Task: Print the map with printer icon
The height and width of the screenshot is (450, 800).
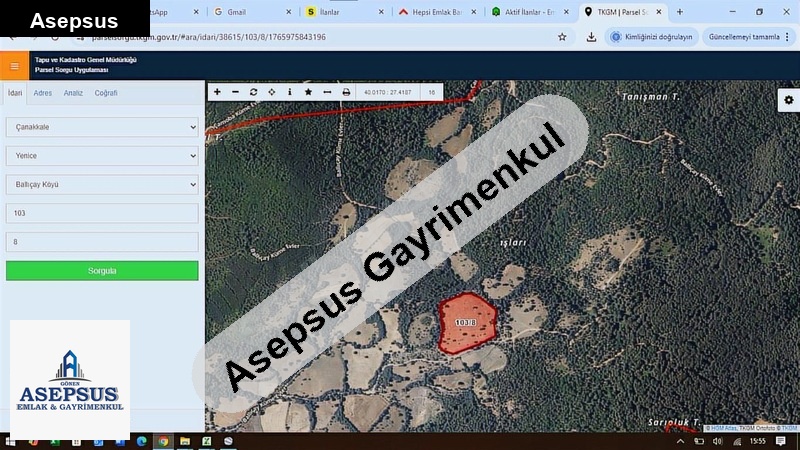Action: (346, 92)
